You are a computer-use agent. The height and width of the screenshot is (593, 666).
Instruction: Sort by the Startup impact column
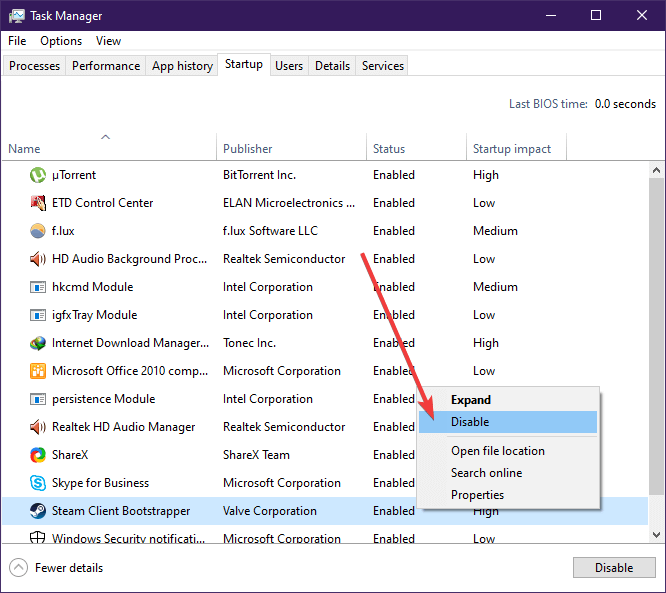pos(511,149)
